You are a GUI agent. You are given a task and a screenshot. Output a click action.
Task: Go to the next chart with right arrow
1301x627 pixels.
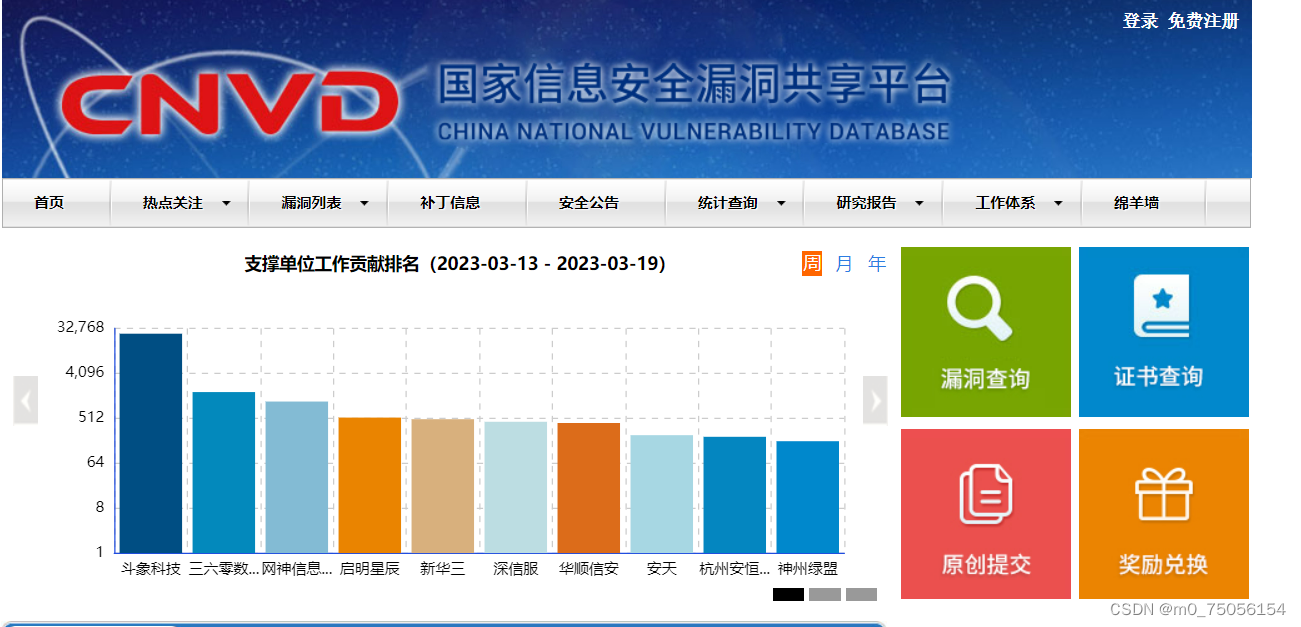click(x=875, y=400)
